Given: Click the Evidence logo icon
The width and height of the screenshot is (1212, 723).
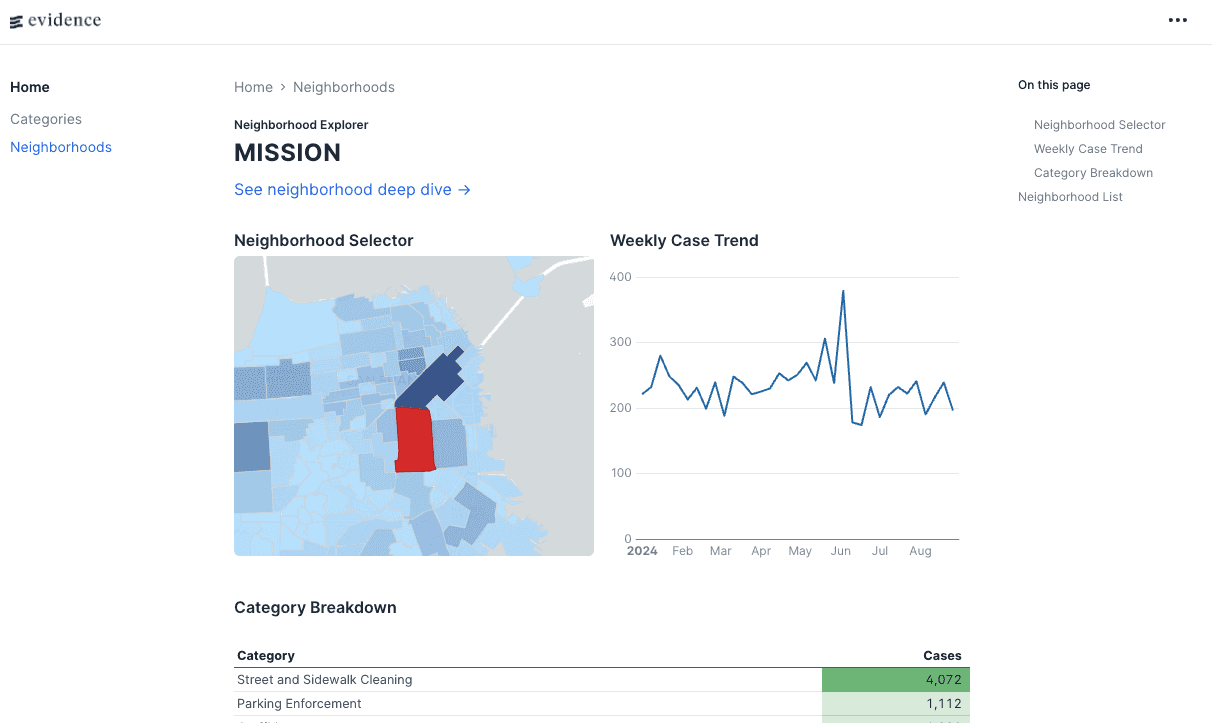Looking at the screenshot, I should pyautogui.click(x=16, y=22).
